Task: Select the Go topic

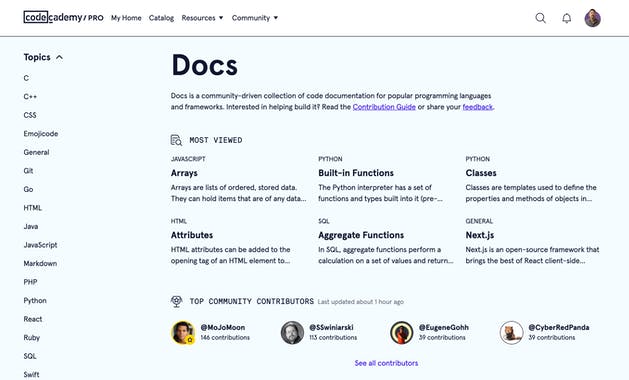Action: (28, 189)
